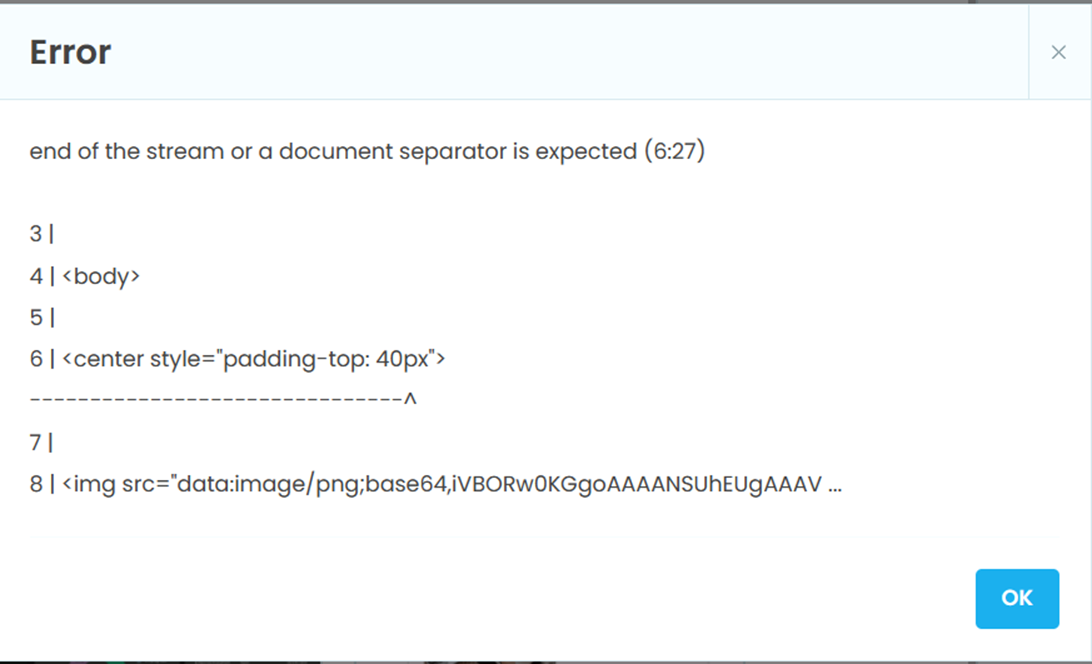Click the trailing ellipsis on line 8

(835, 486)
